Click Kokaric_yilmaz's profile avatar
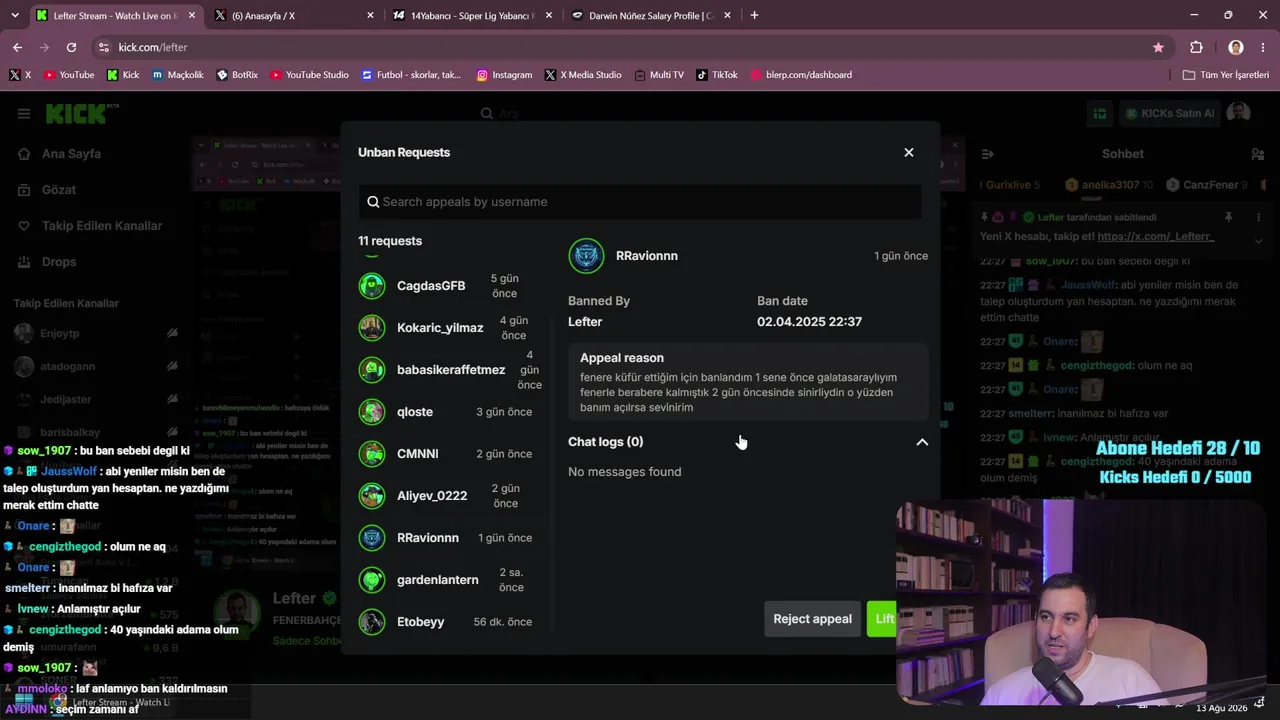Viewport: 1280px width, 720px height. coord(372,328)
